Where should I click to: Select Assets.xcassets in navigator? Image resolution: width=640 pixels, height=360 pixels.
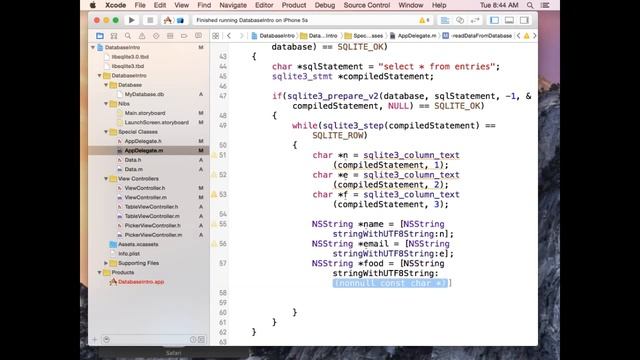138,244
